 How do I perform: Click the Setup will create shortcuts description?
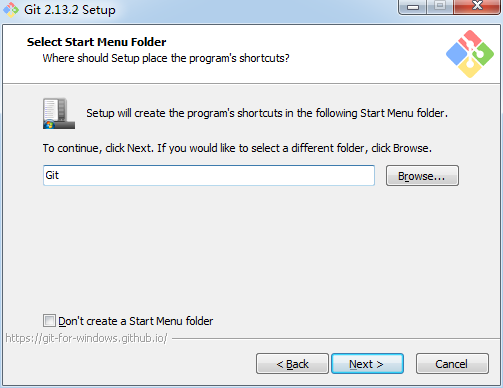(x=267, y=113)
